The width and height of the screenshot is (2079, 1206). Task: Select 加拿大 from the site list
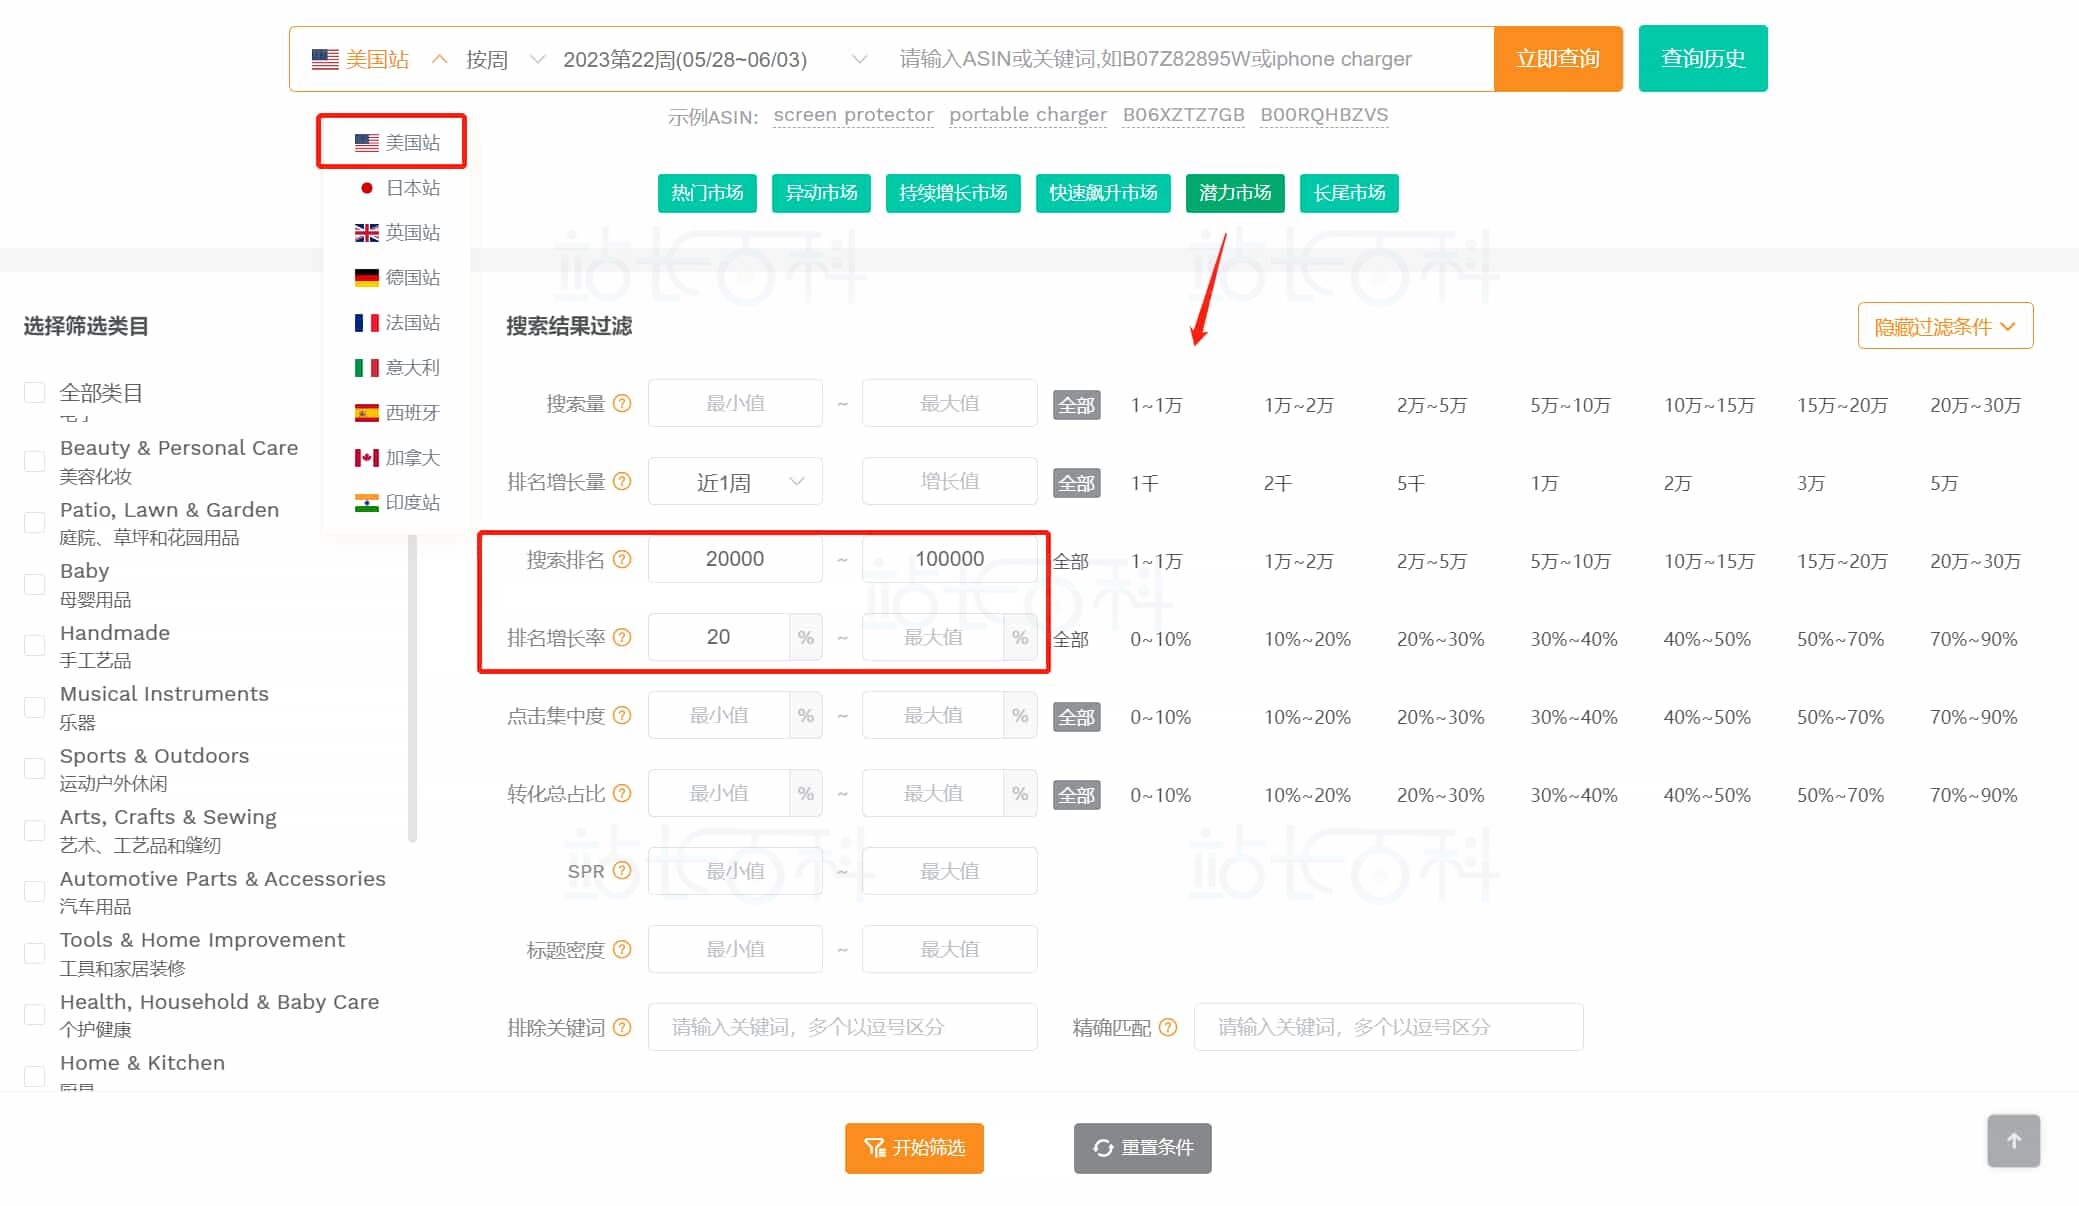(411, 457)
